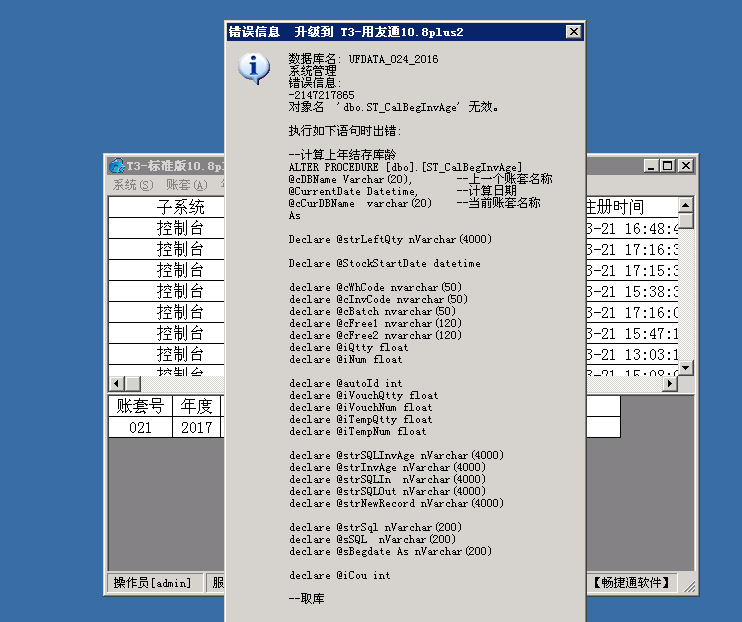Viewport: 742px width, 622px height.
Task: Click the 注册时间 column header
Action: [x=632, y=207]
